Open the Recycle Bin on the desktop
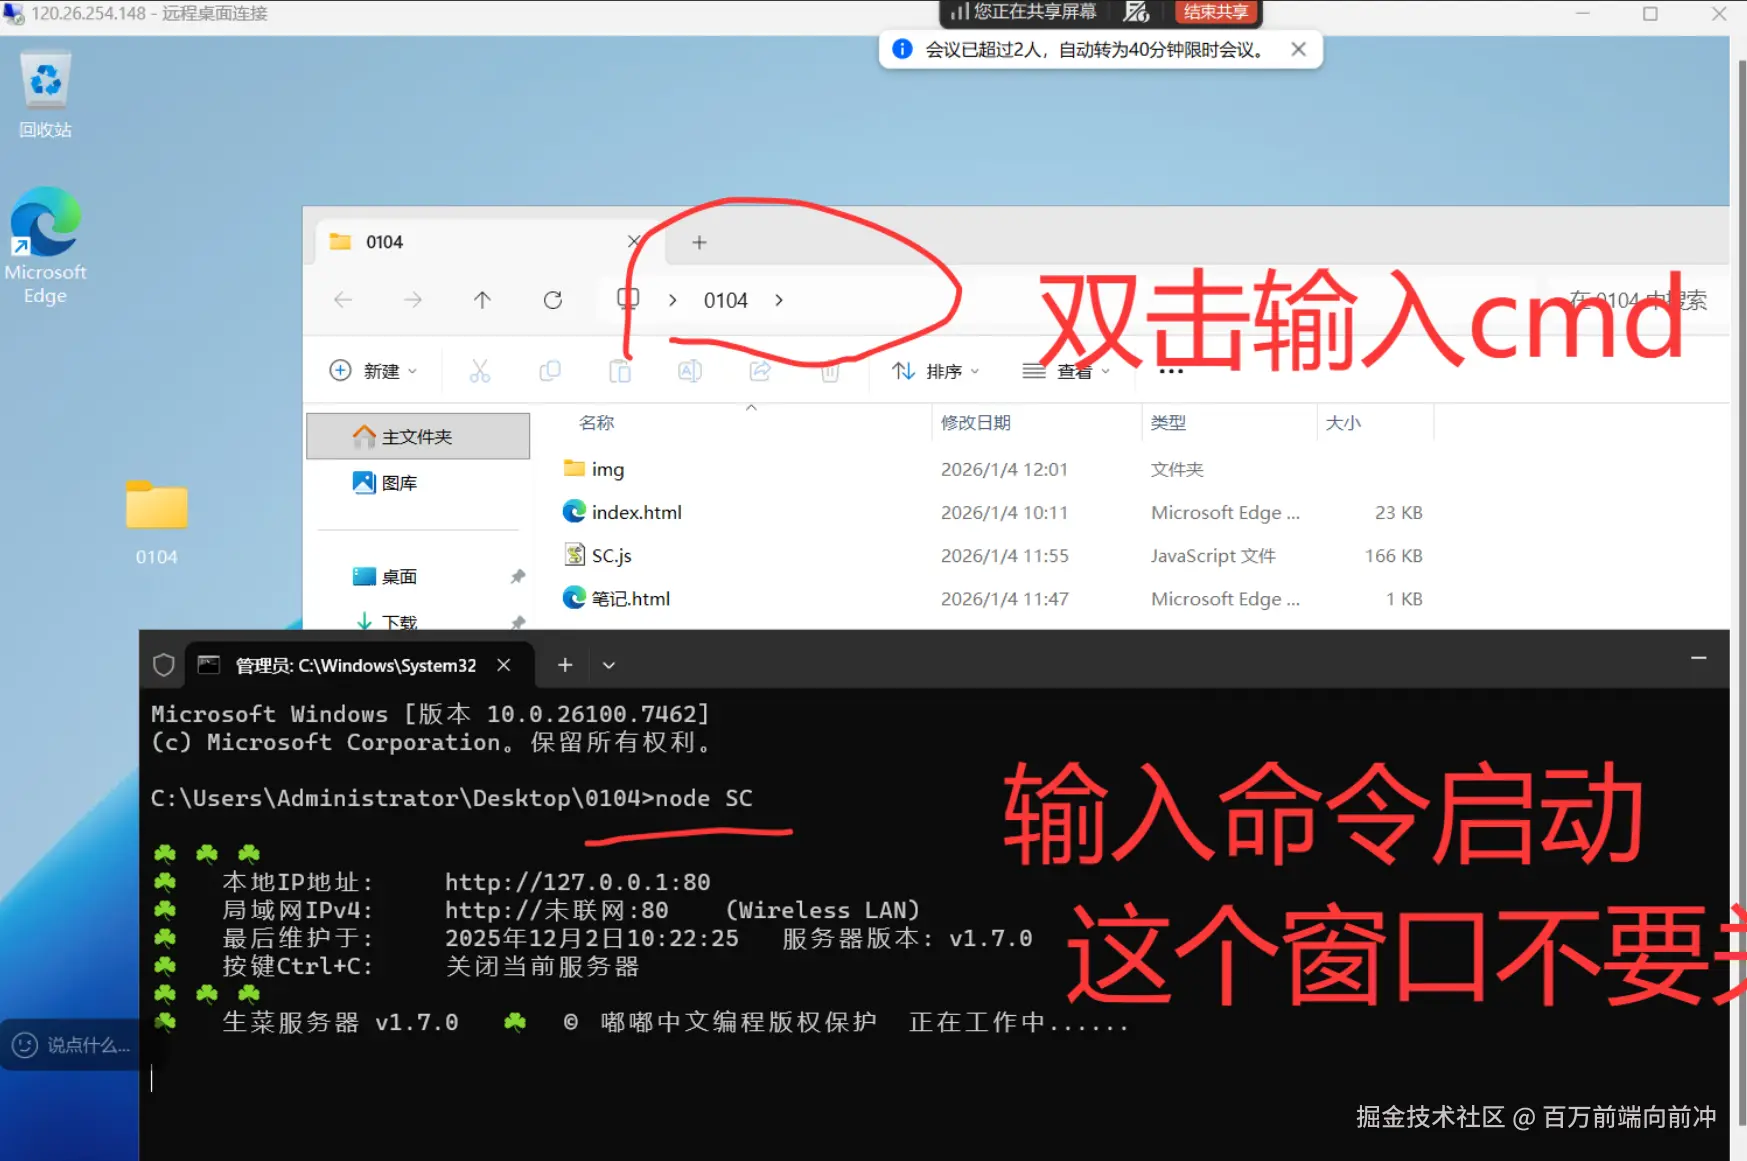1747x1161 pixels. point(45,80)
